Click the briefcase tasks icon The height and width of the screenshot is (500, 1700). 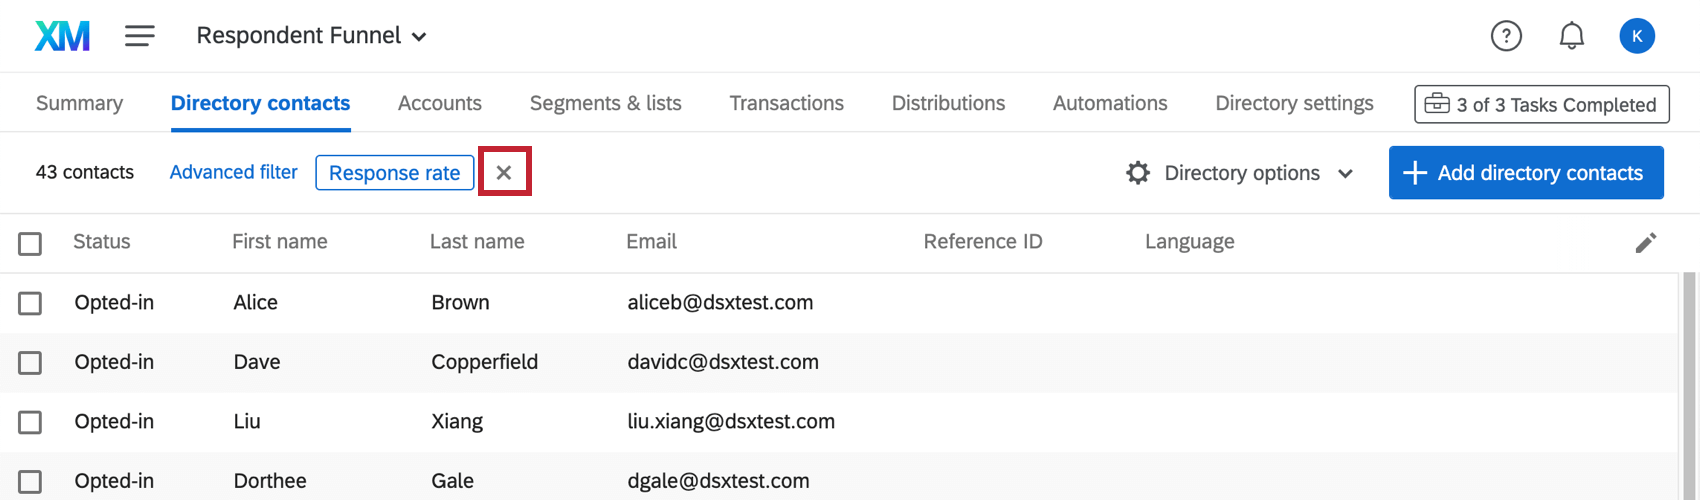tap(1437, 104)
